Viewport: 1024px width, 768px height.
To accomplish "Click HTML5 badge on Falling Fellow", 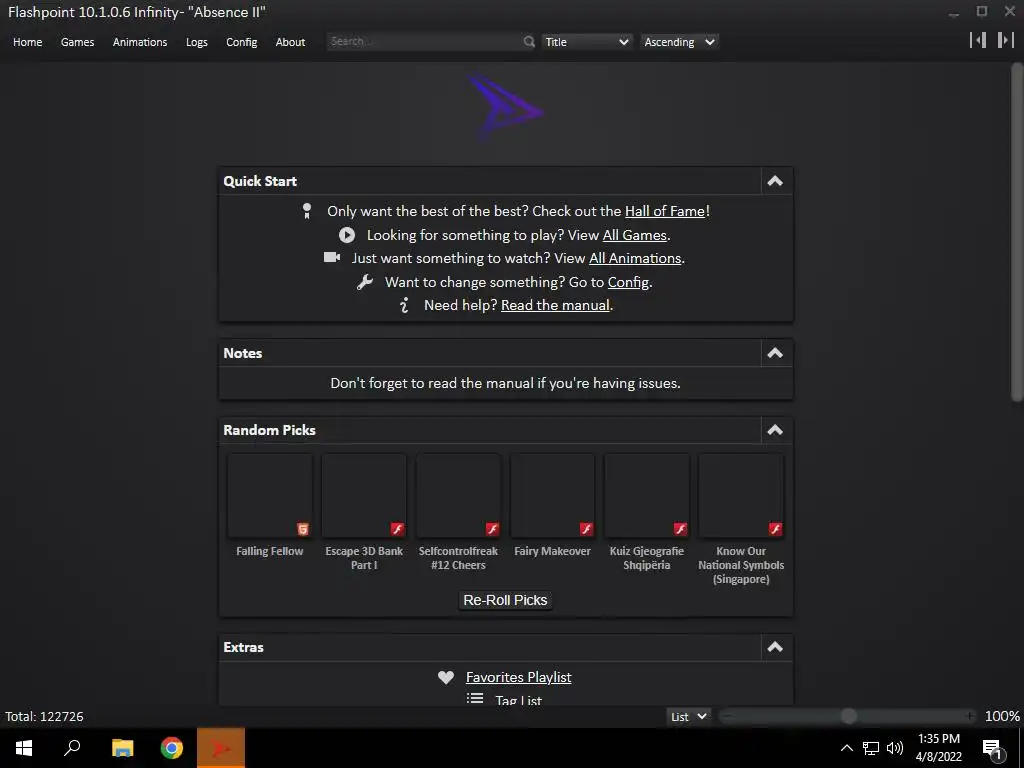I will click(x=302, y=529).
